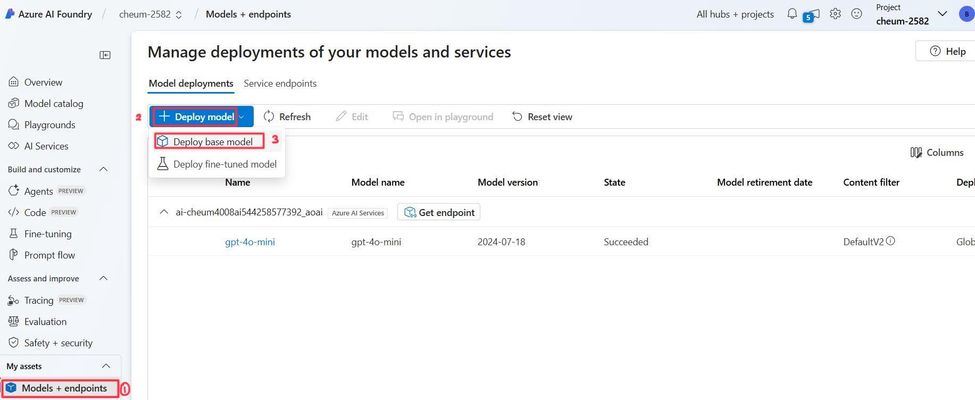Viewport: 975px width, 400px height.
Task: Choose Deploy fine-tuned model from menu
Action: 216,164
